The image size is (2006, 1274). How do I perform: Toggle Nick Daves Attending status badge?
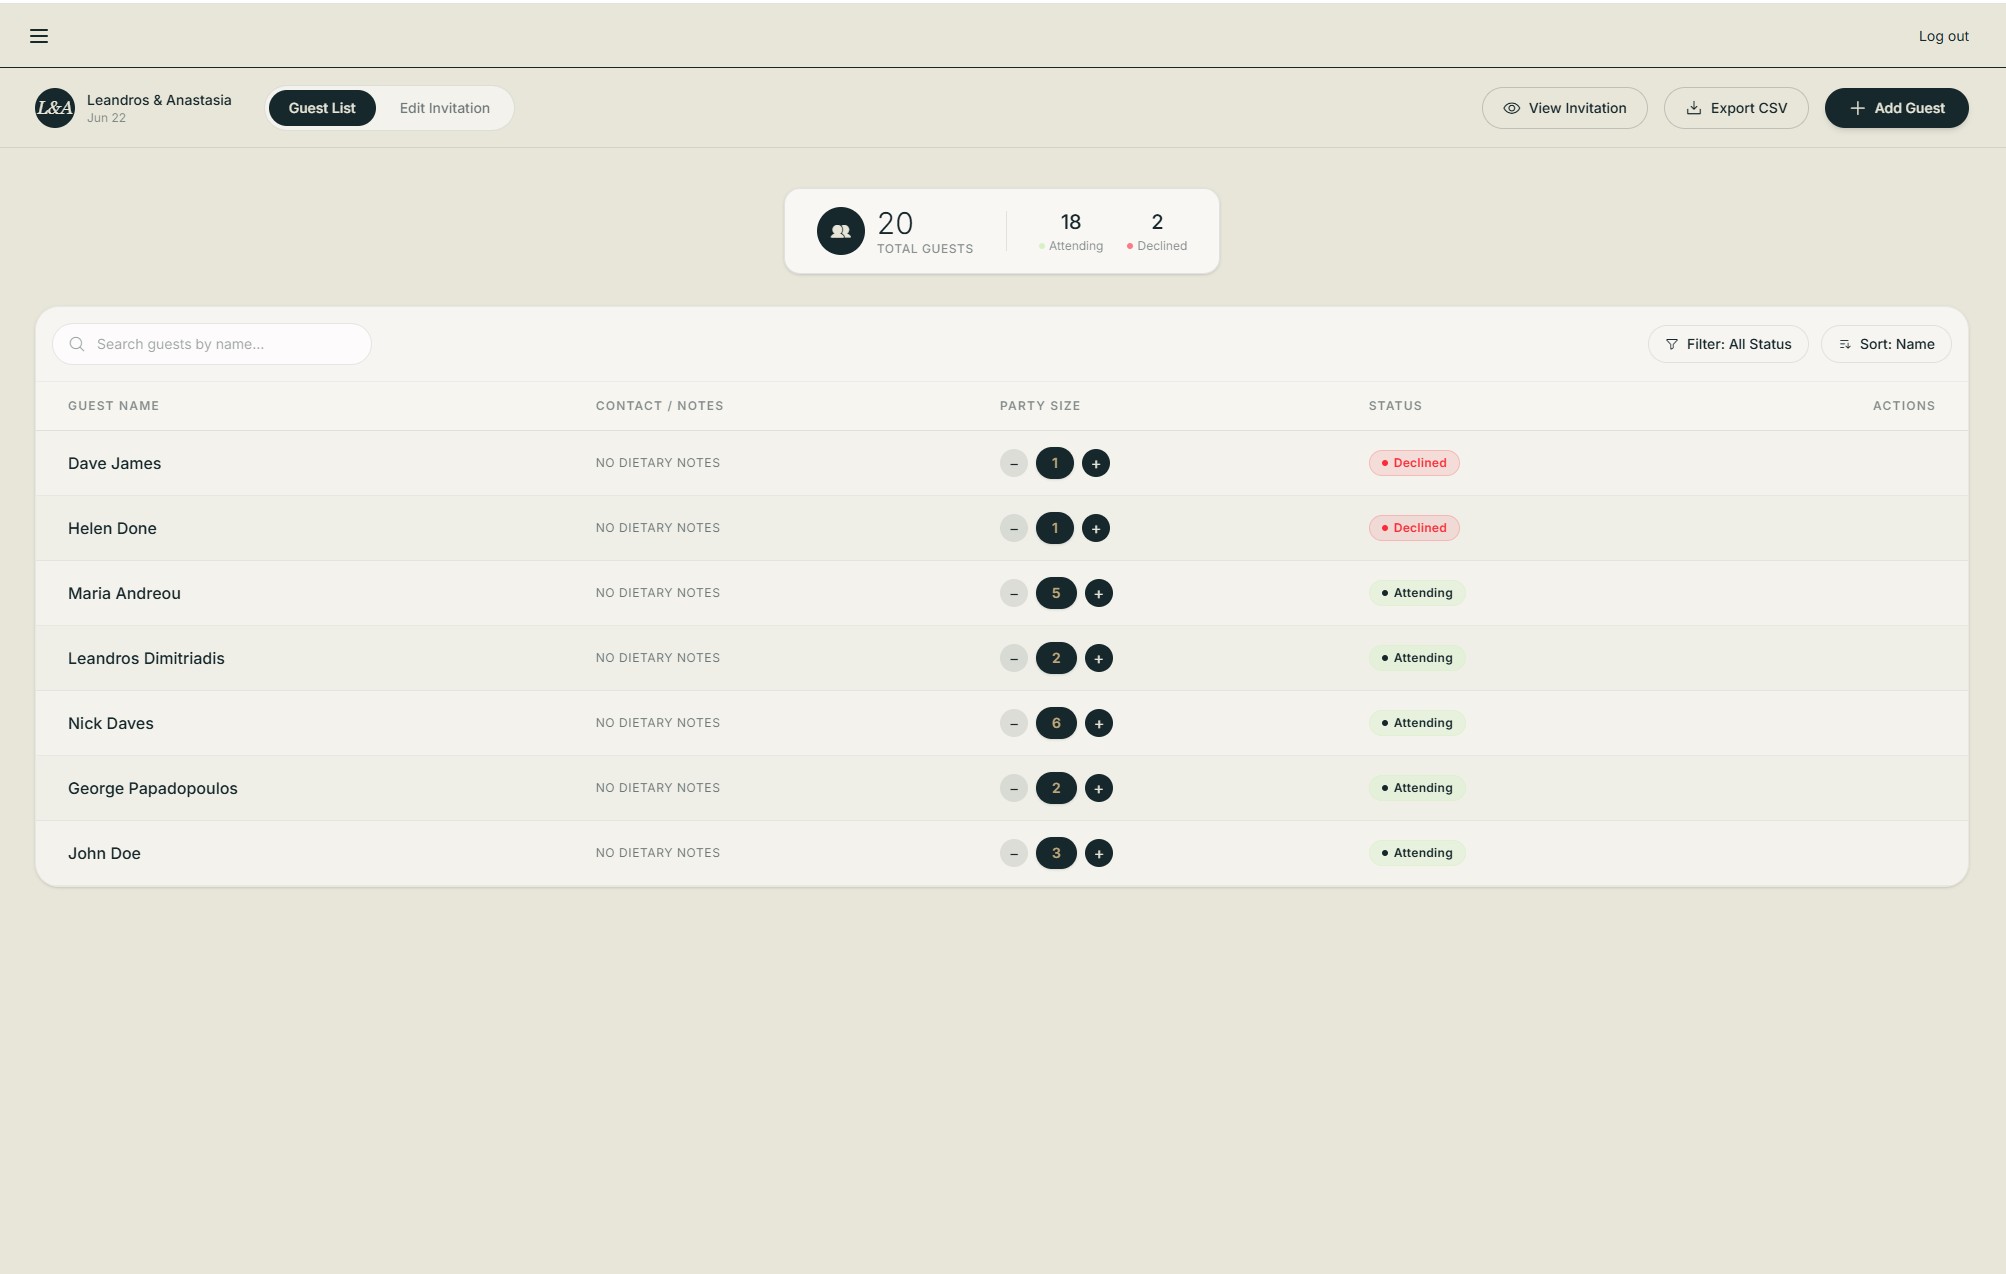[1417, 723]
